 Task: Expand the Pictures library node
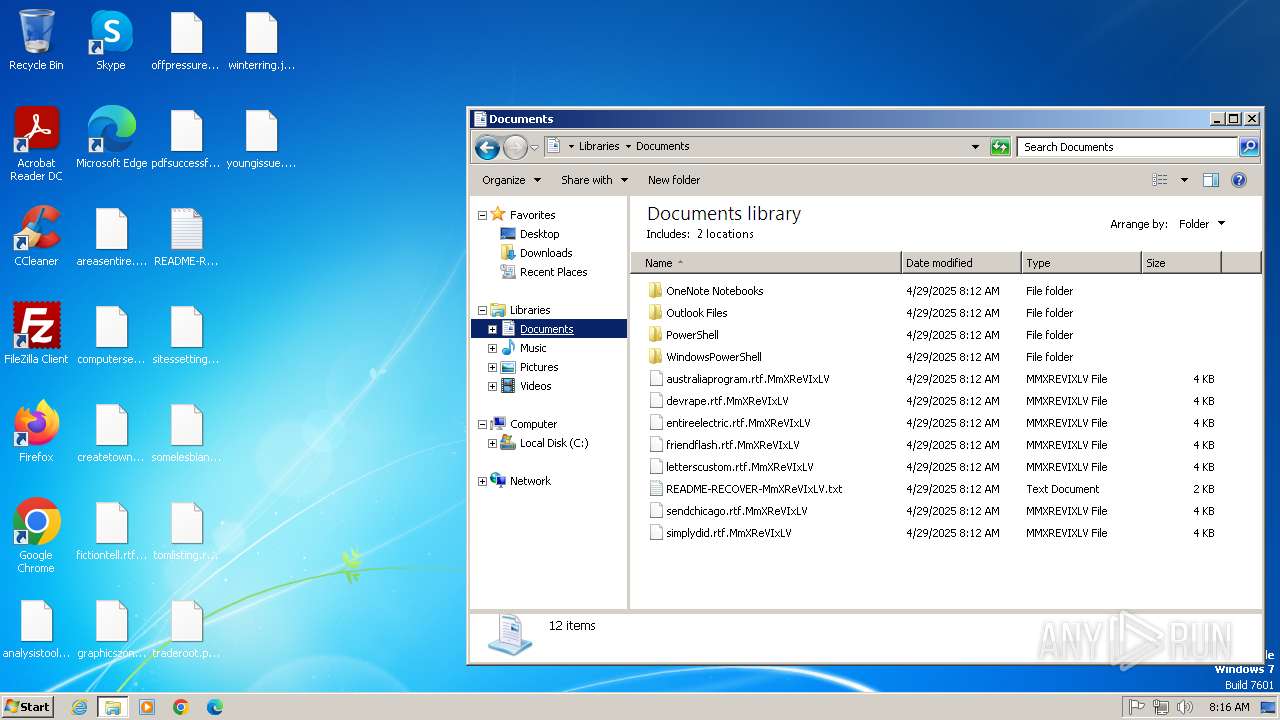(492, 367)
